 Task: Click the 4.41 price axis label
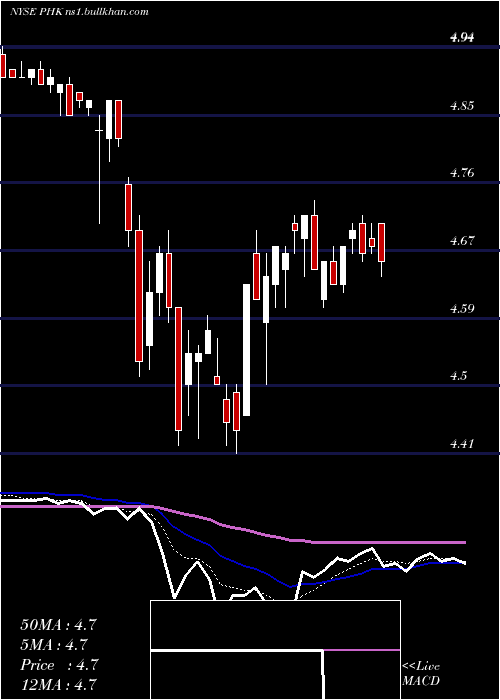(x=462, y=444)
